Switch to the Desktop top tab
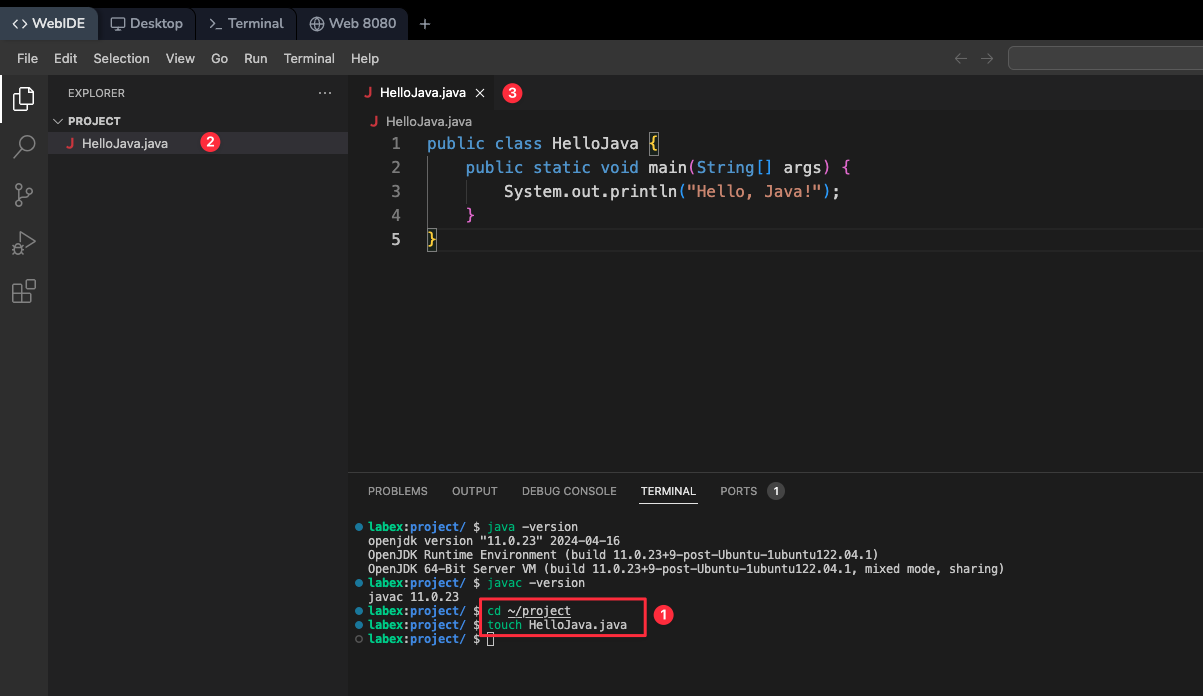The height and width of the screenshot is (696, 1203). 147,23
